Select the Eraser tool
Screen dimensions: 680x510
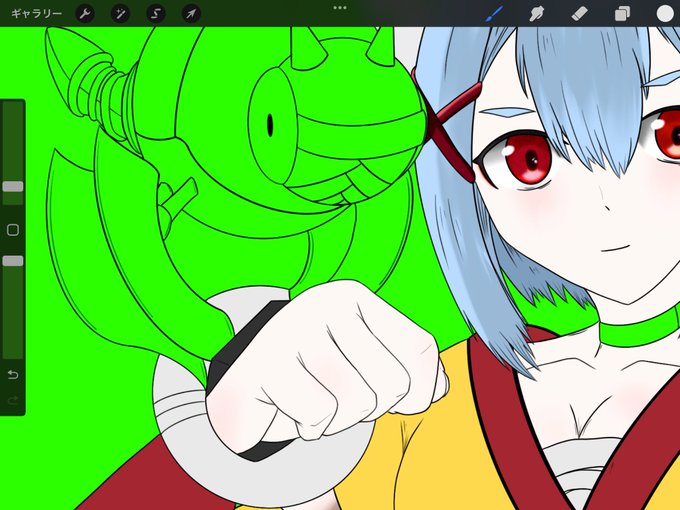pos(579,14)
